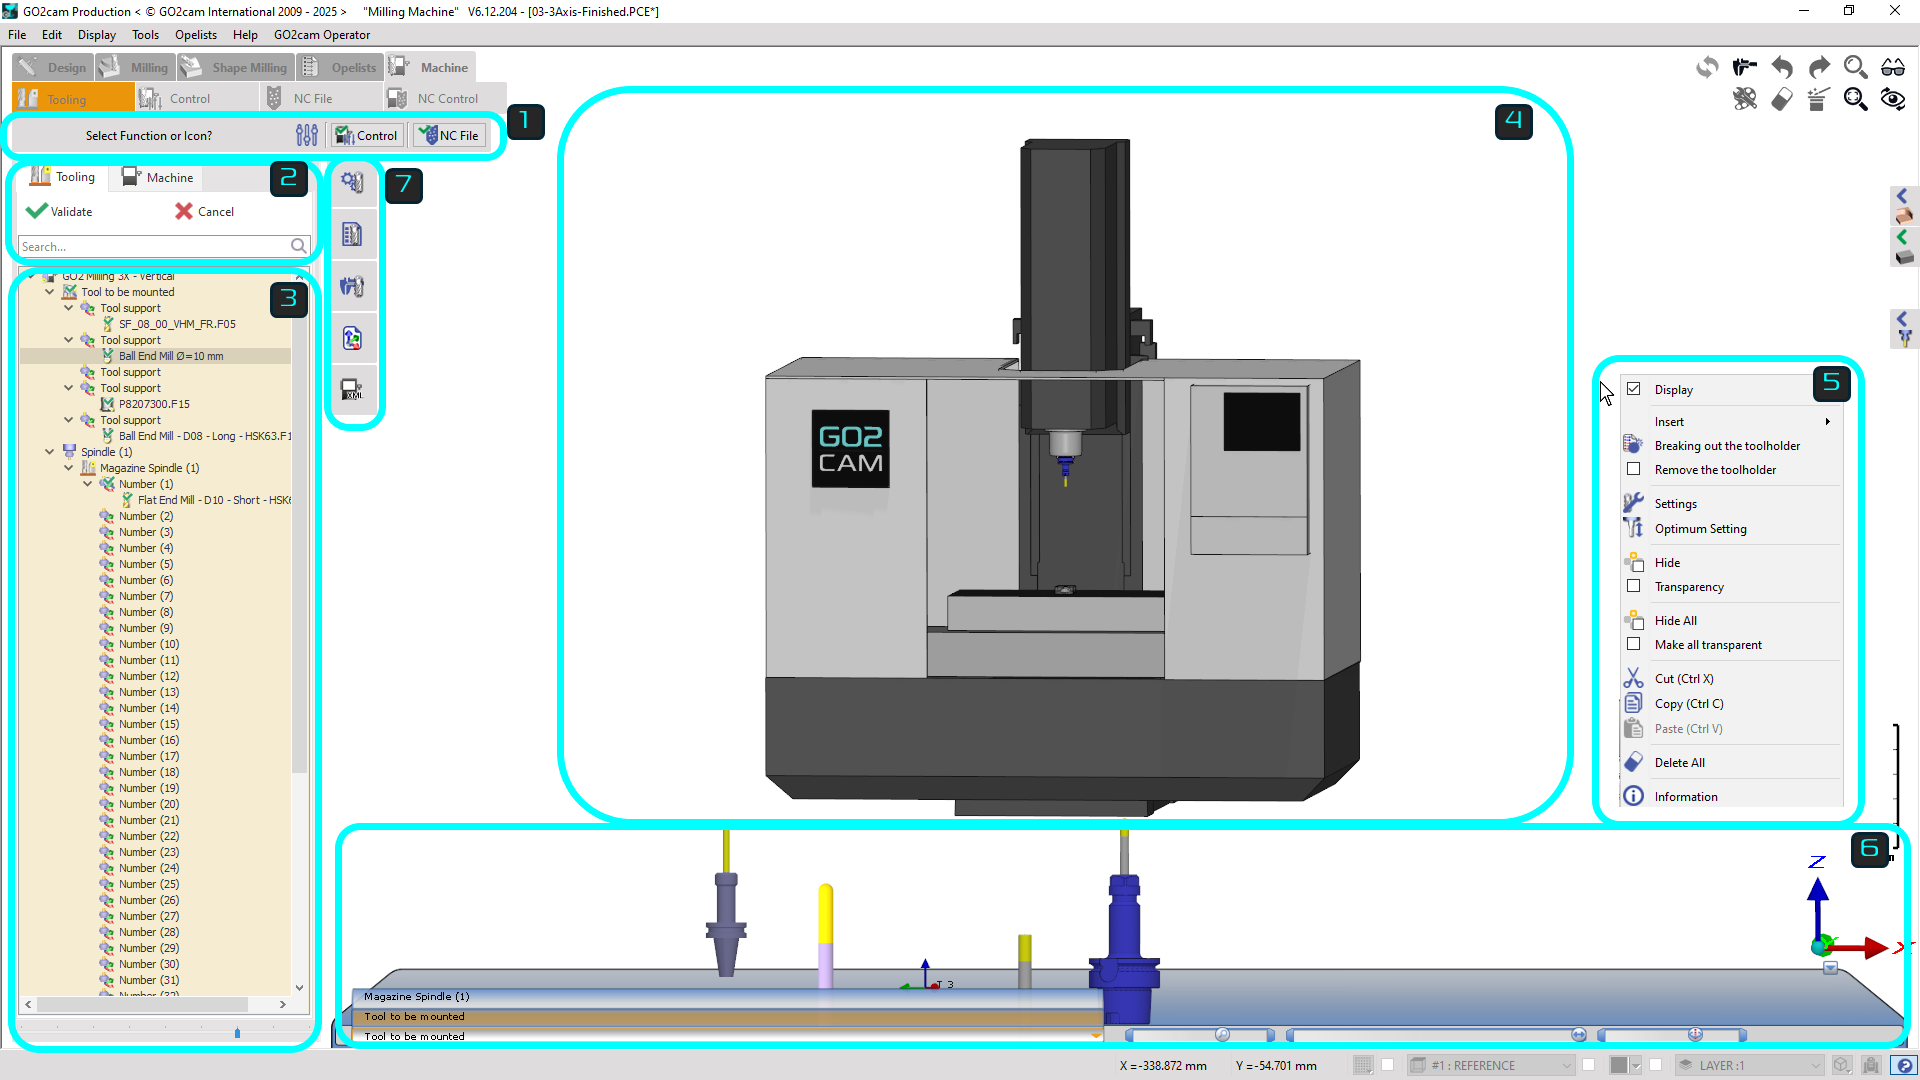Open the XML export icon in left toolbar
Image resolution: width=1920 pixels, height=1080 pixels.
[353, 389]
